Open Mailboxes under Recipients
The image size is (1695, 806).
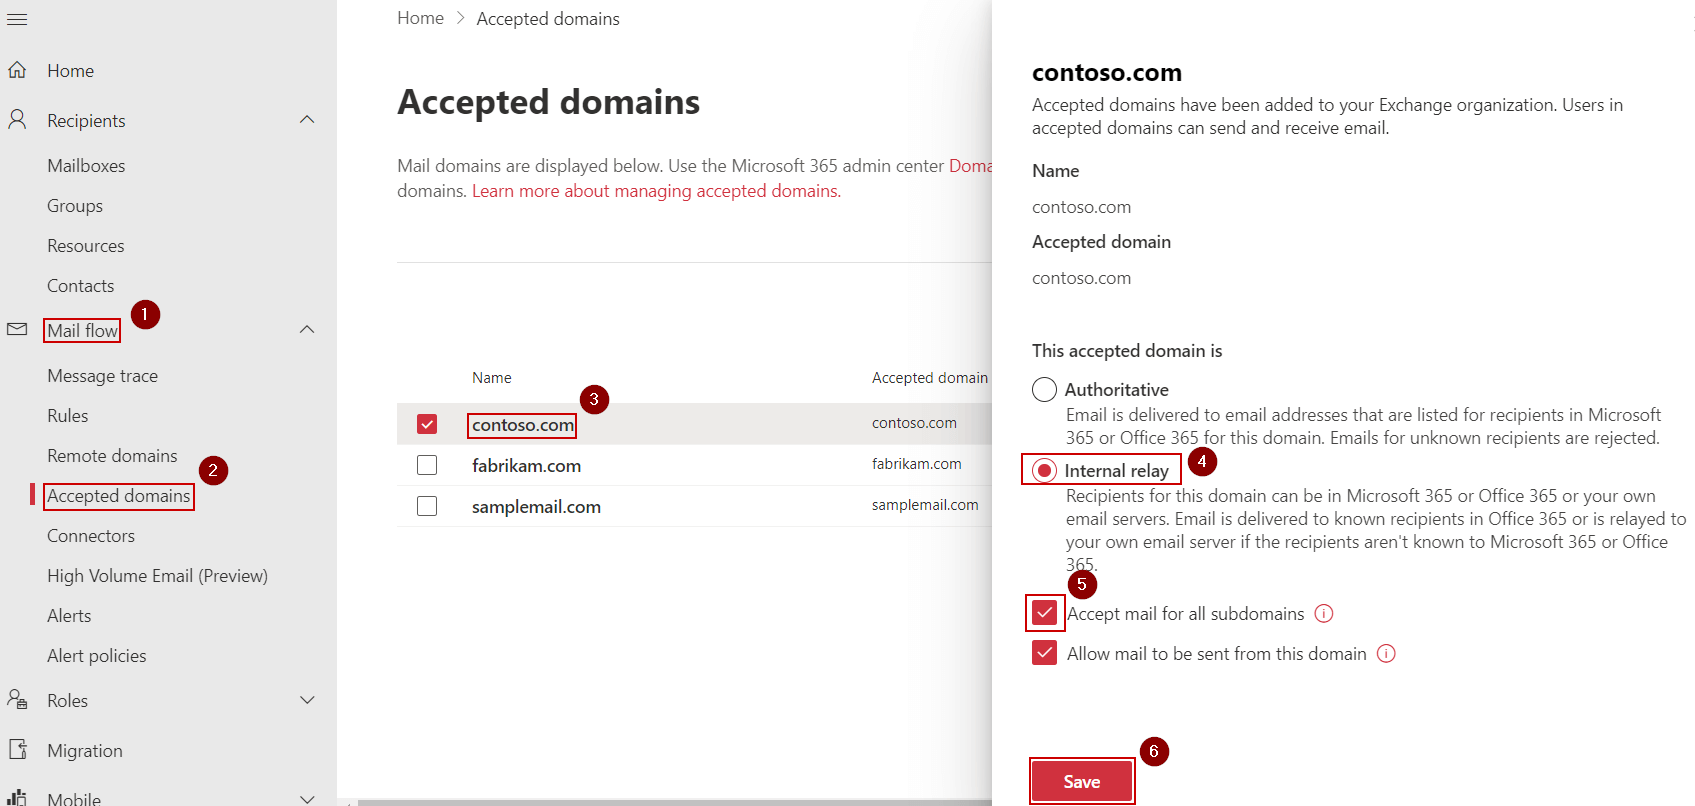86,166
